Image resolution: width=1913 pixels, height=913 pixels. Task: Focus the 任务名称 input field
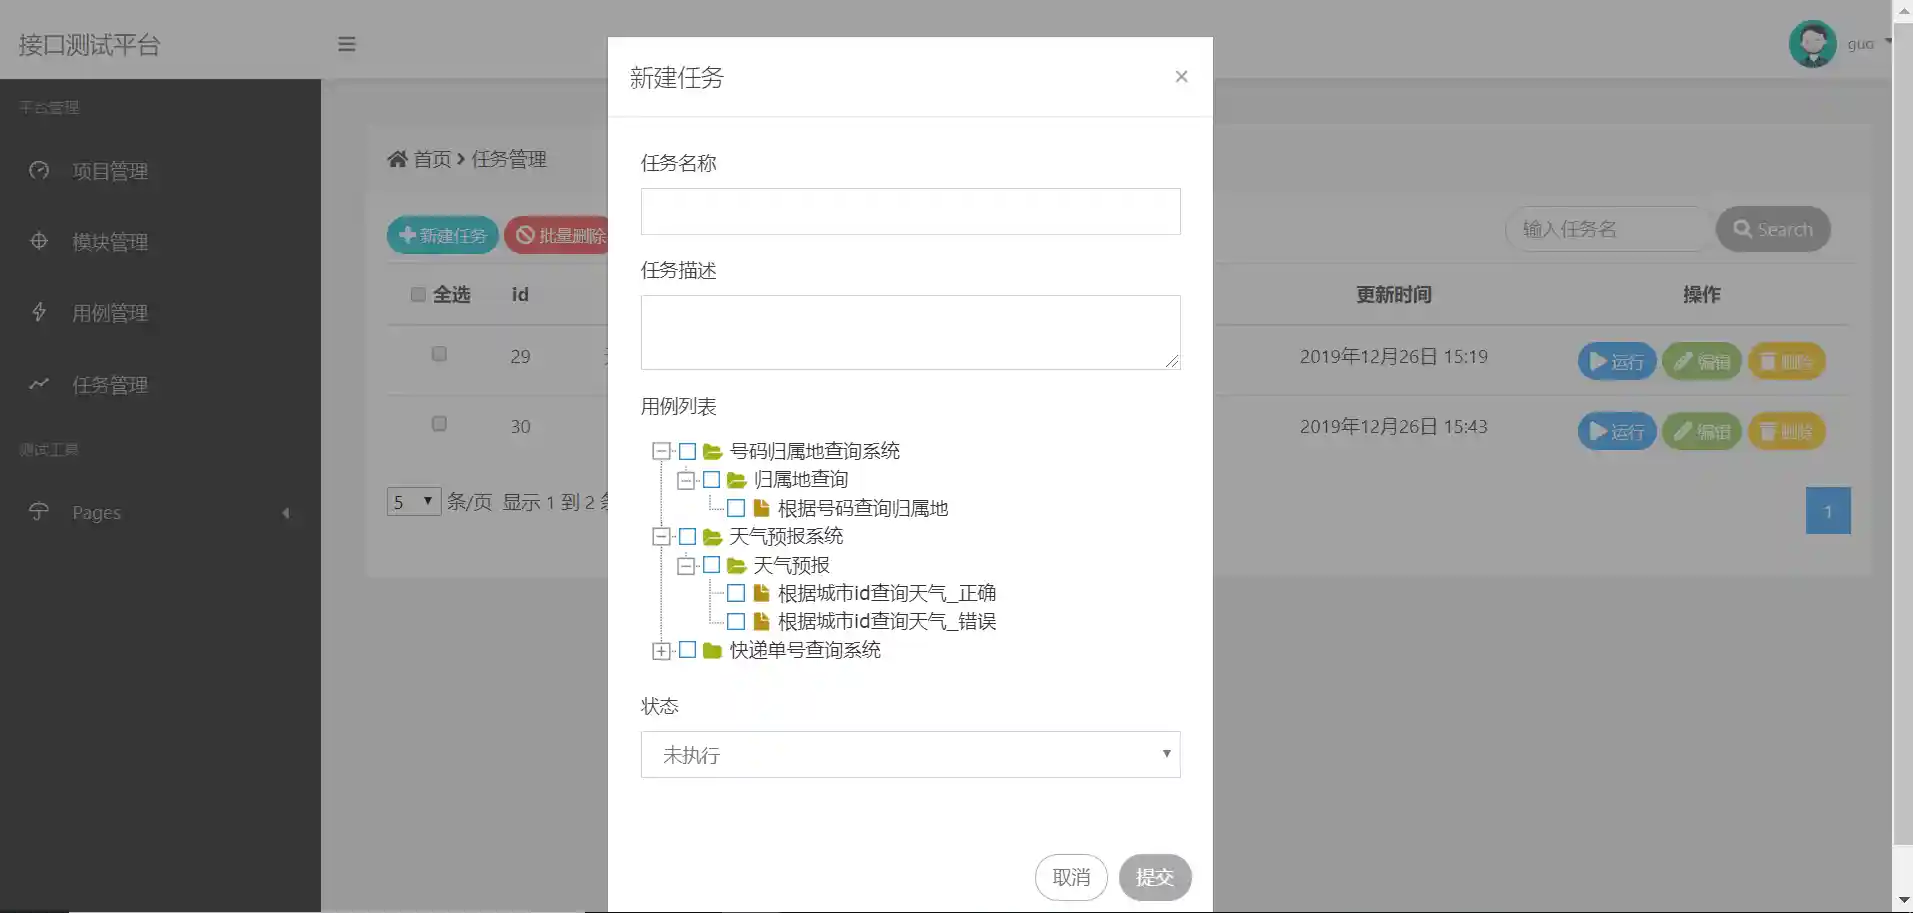click(910, 211)
